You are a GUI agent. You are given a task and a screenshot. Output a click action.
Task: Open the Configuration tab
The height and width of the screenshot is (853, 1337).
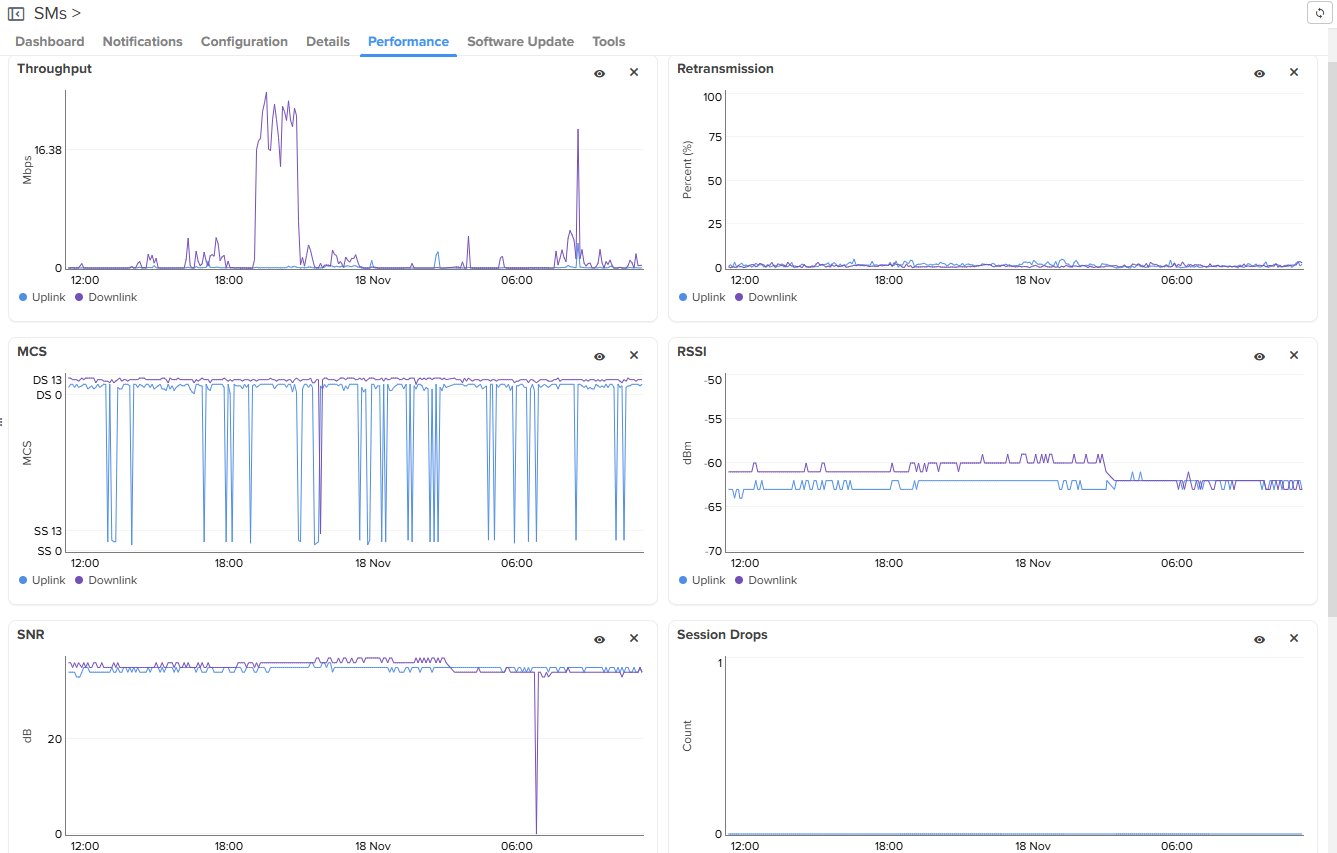point(244,42)
